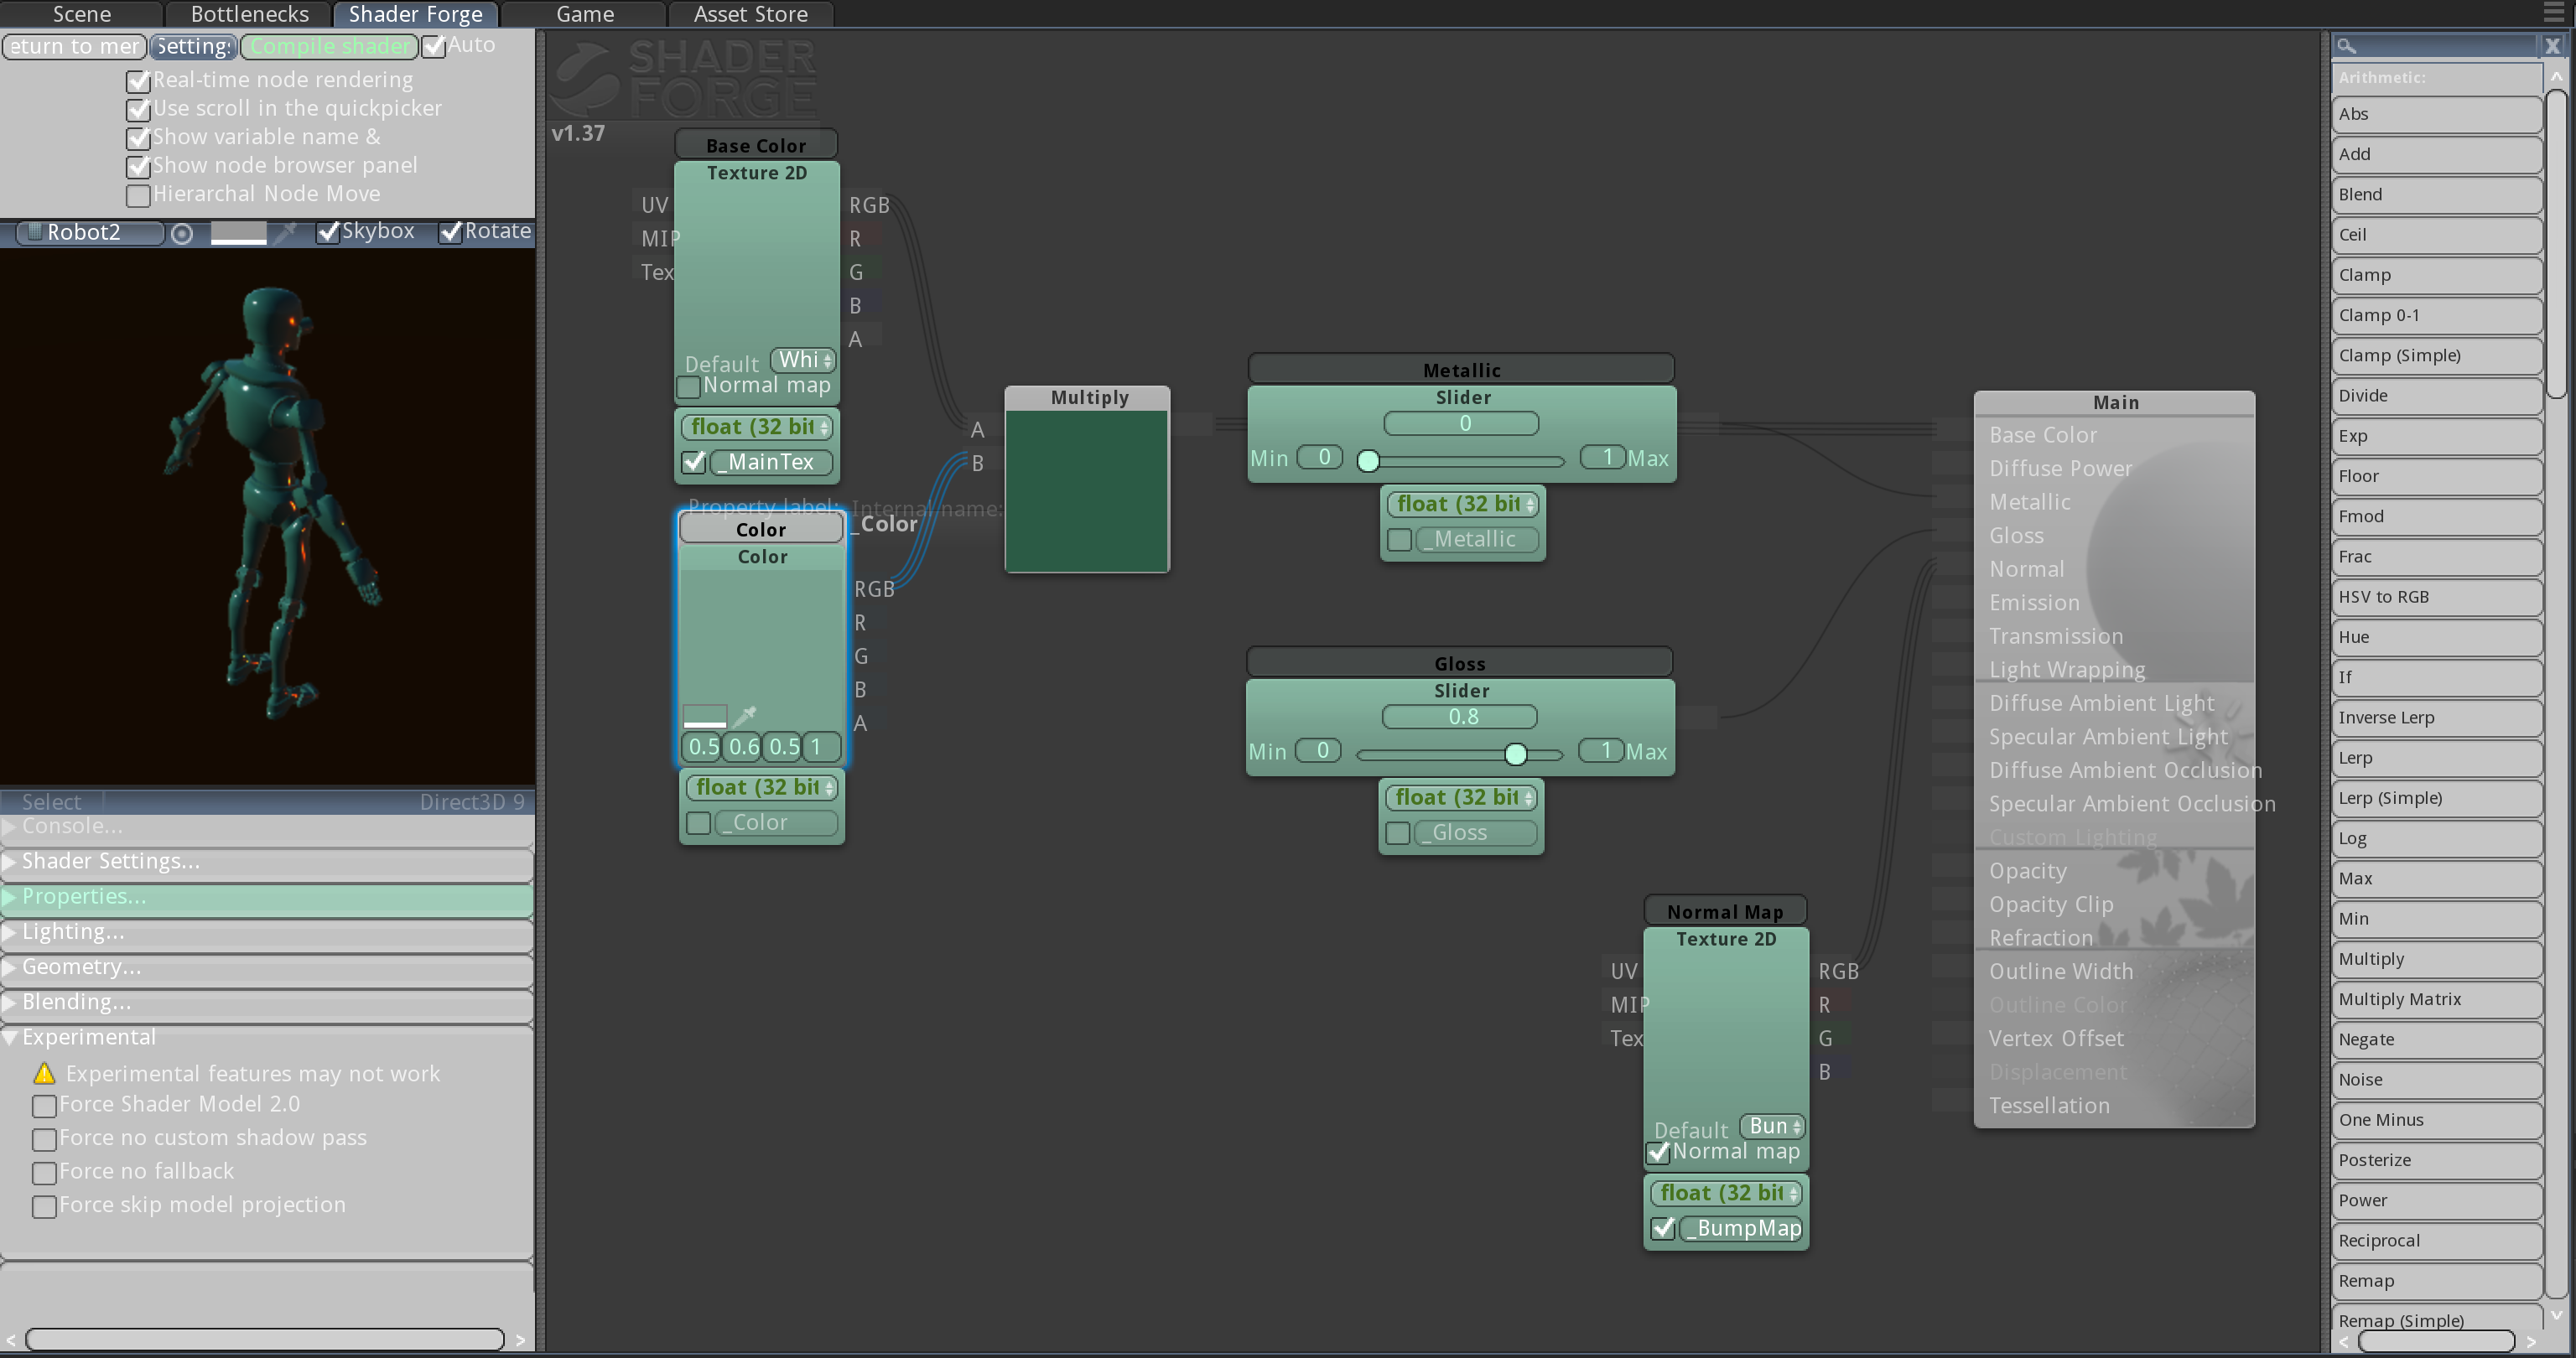Click the node search input field
The width and height of the screenshot is (2576, 1358).
[x=2436, y=46]
